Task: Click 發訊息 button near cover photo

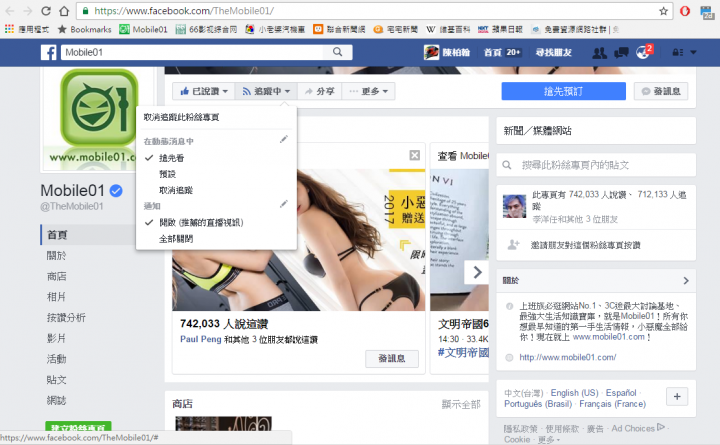Action: 661,91
